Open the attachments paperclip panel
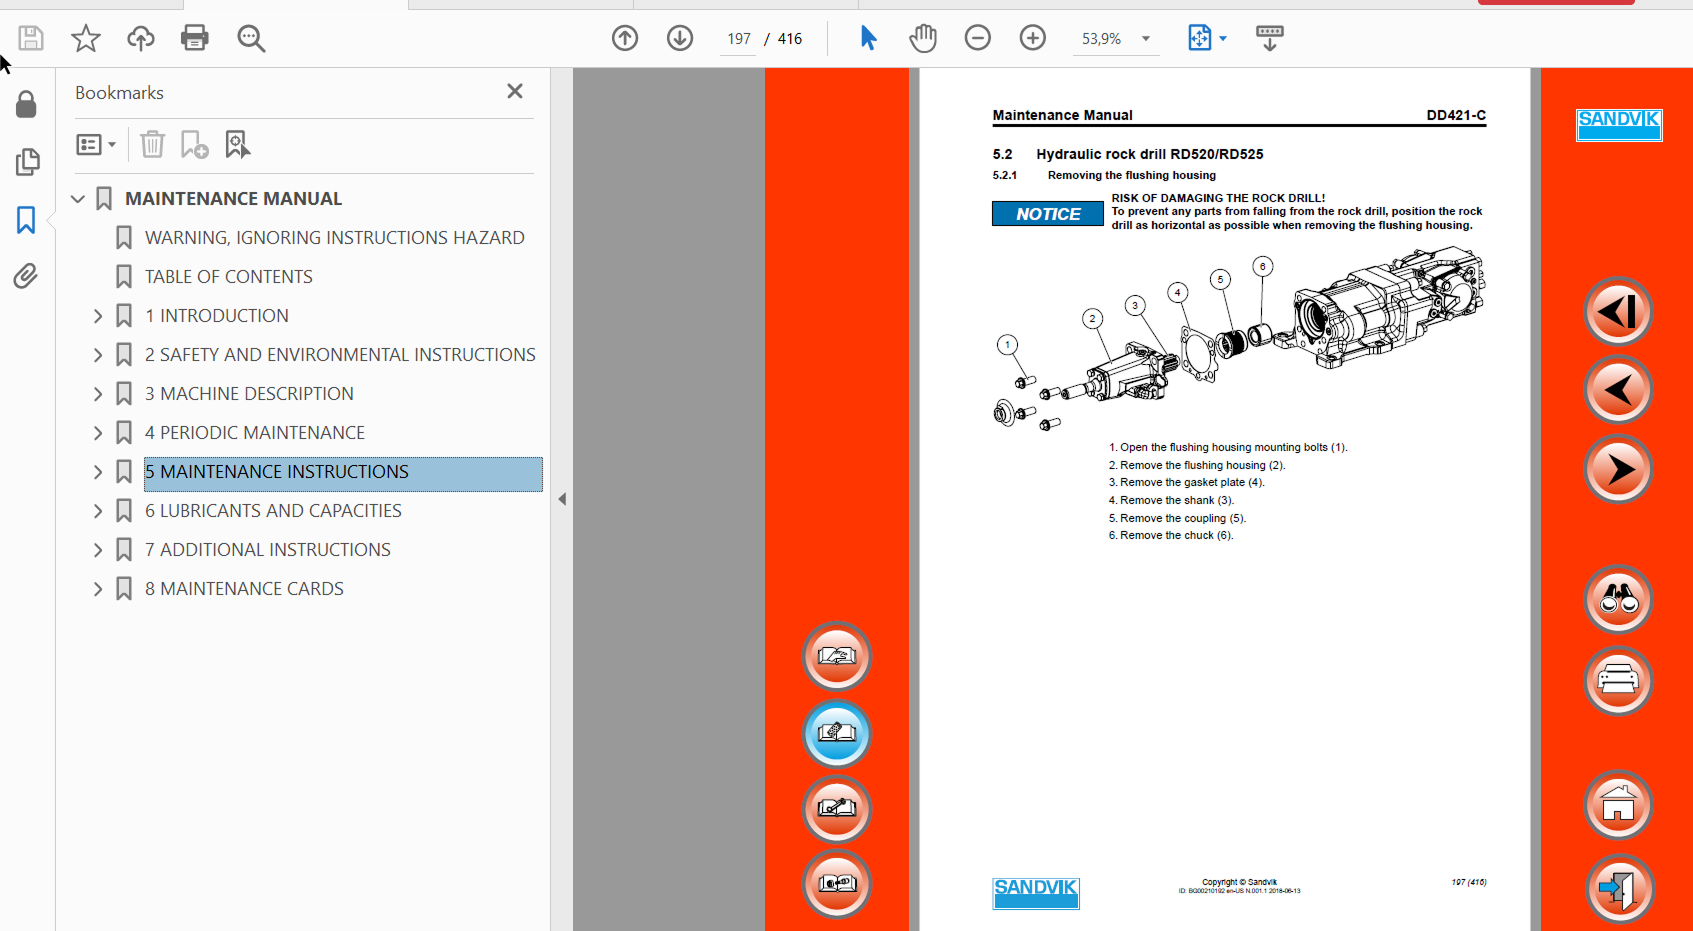1693x931 pixels. coord(26,276)
